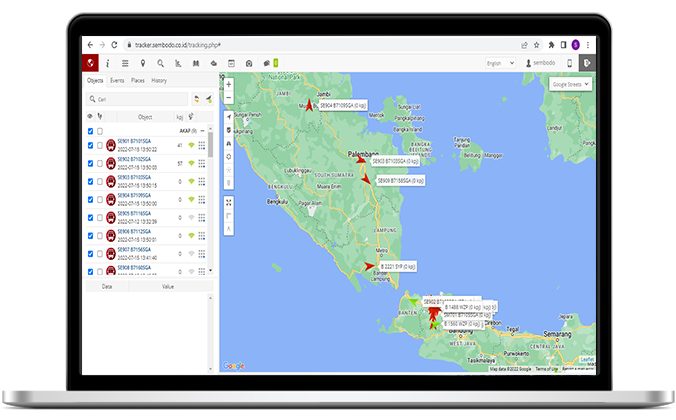Collapse the AKAP (9) object group

(x=203, y=131)
